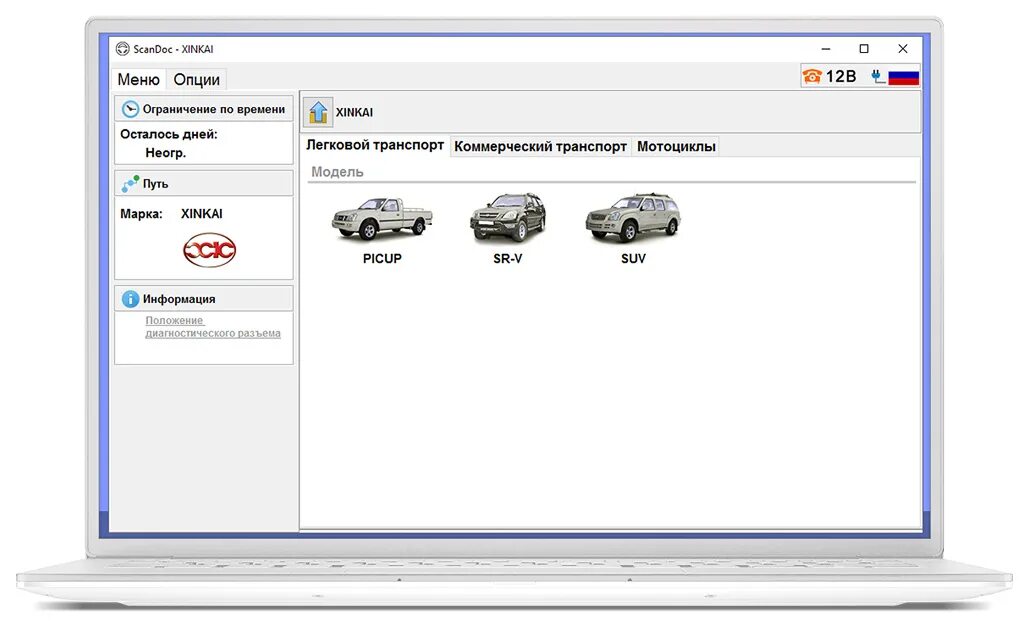Select the PICUP pickup truck thumbnail

pos(382,218)
